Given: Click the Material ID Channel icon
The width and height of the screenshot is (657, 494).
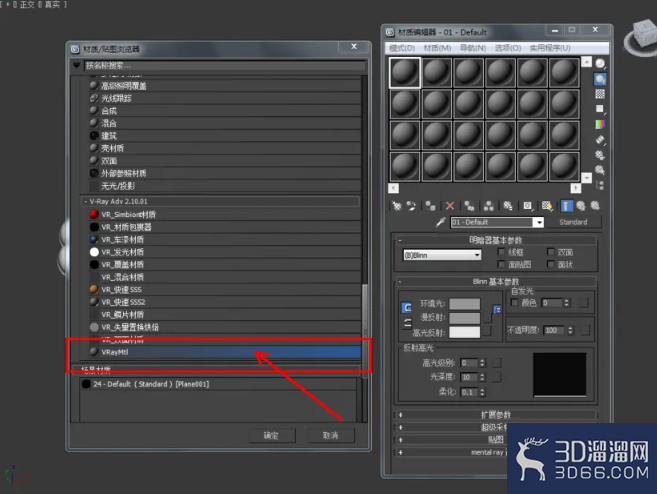Looking at the screenshot, I should click(528, 206).
